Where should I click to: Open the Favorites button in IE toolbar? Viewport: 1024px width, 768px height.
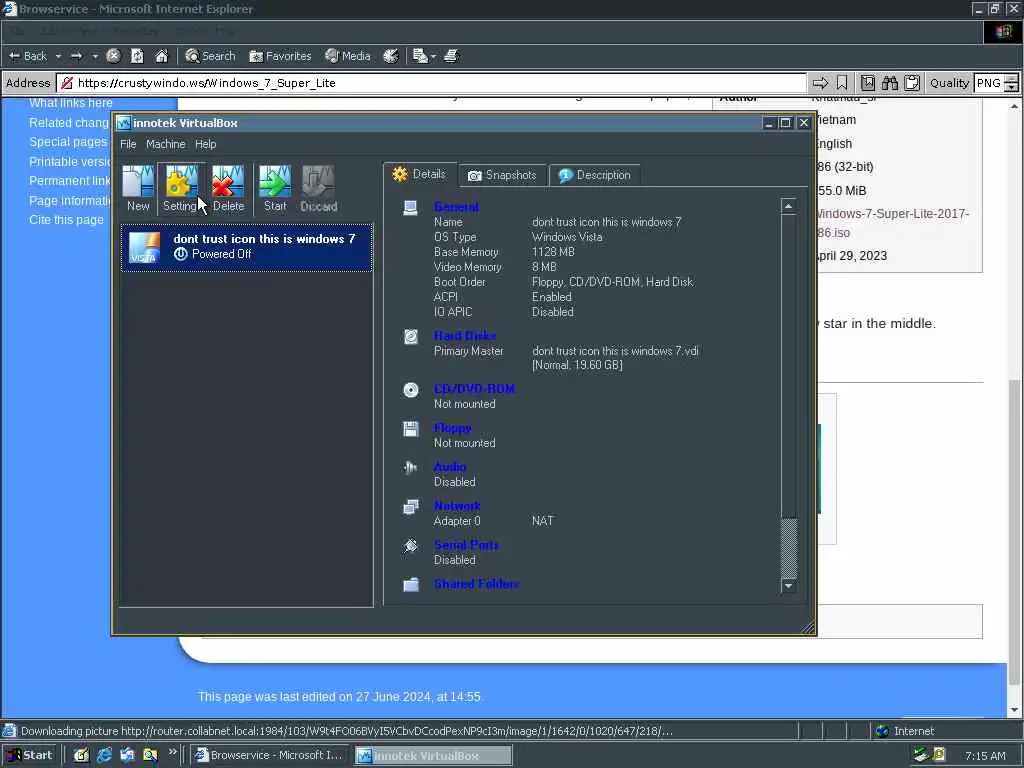tap(280, 56)
